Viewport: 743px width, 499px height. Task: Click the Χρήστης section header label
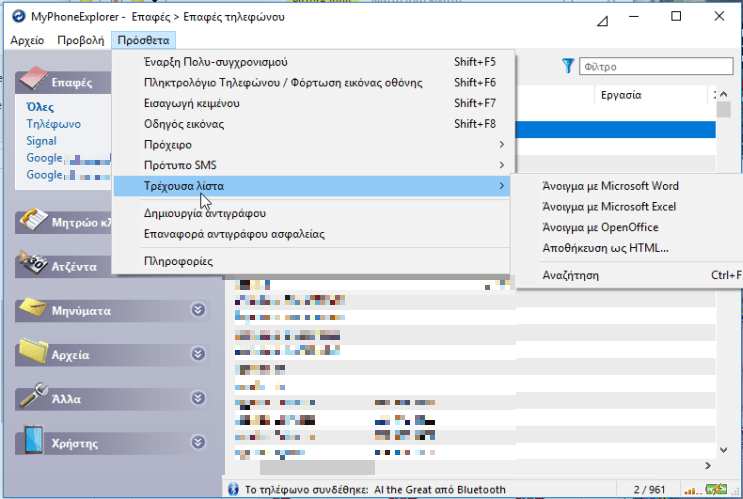click(75, 444)
